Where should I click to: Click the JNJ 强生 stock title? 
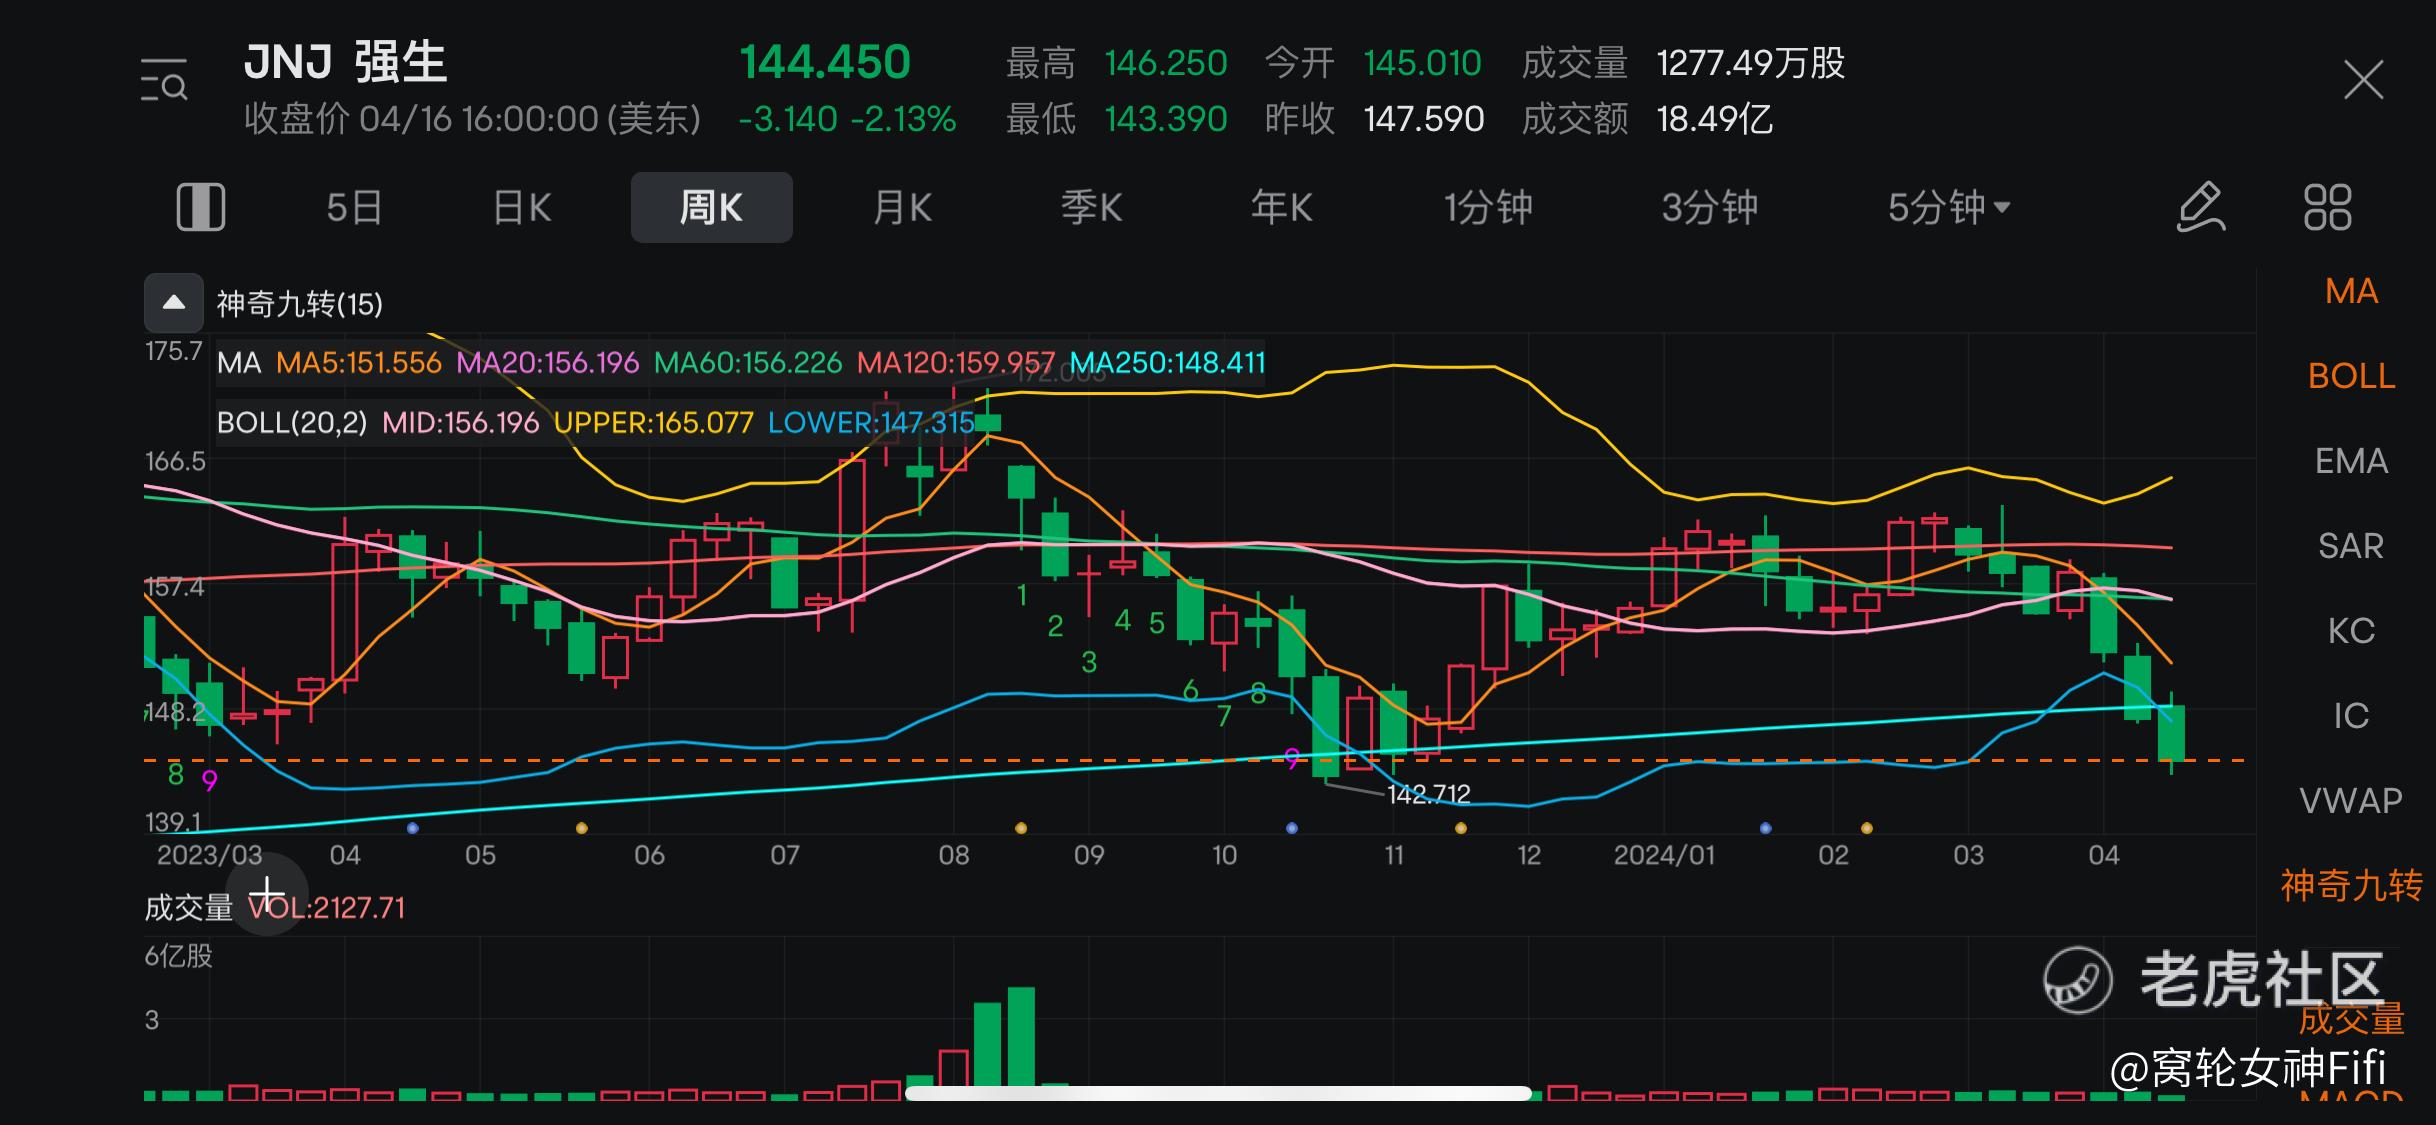pos(345,62)
